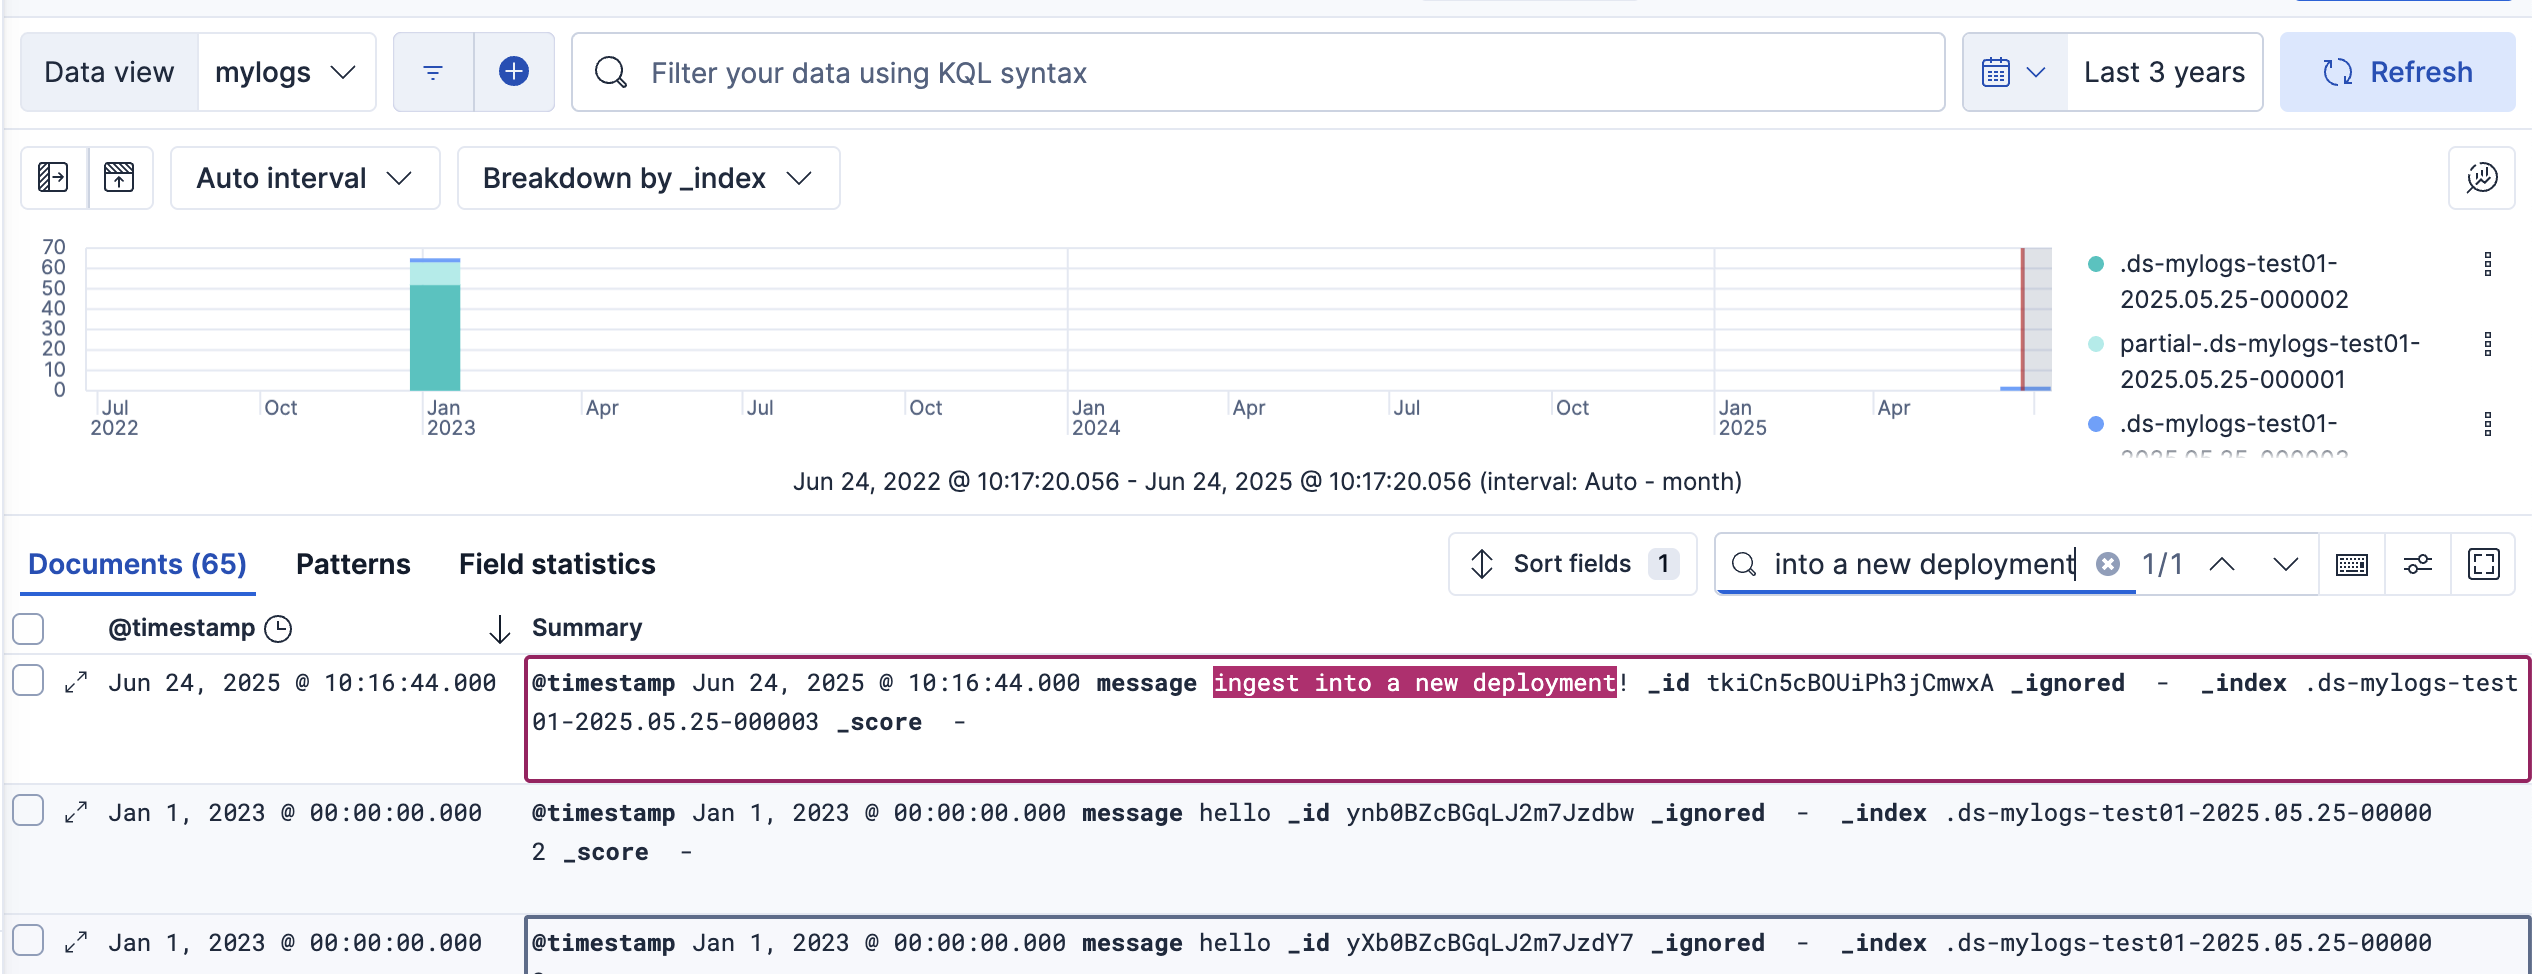Clear the in-table search text

coord(2108,564)
